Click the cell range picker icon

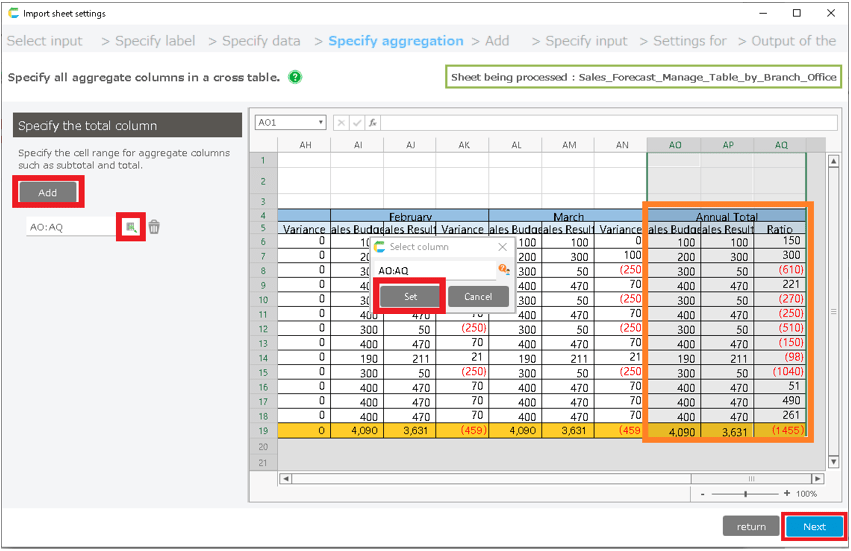point(131,227)
